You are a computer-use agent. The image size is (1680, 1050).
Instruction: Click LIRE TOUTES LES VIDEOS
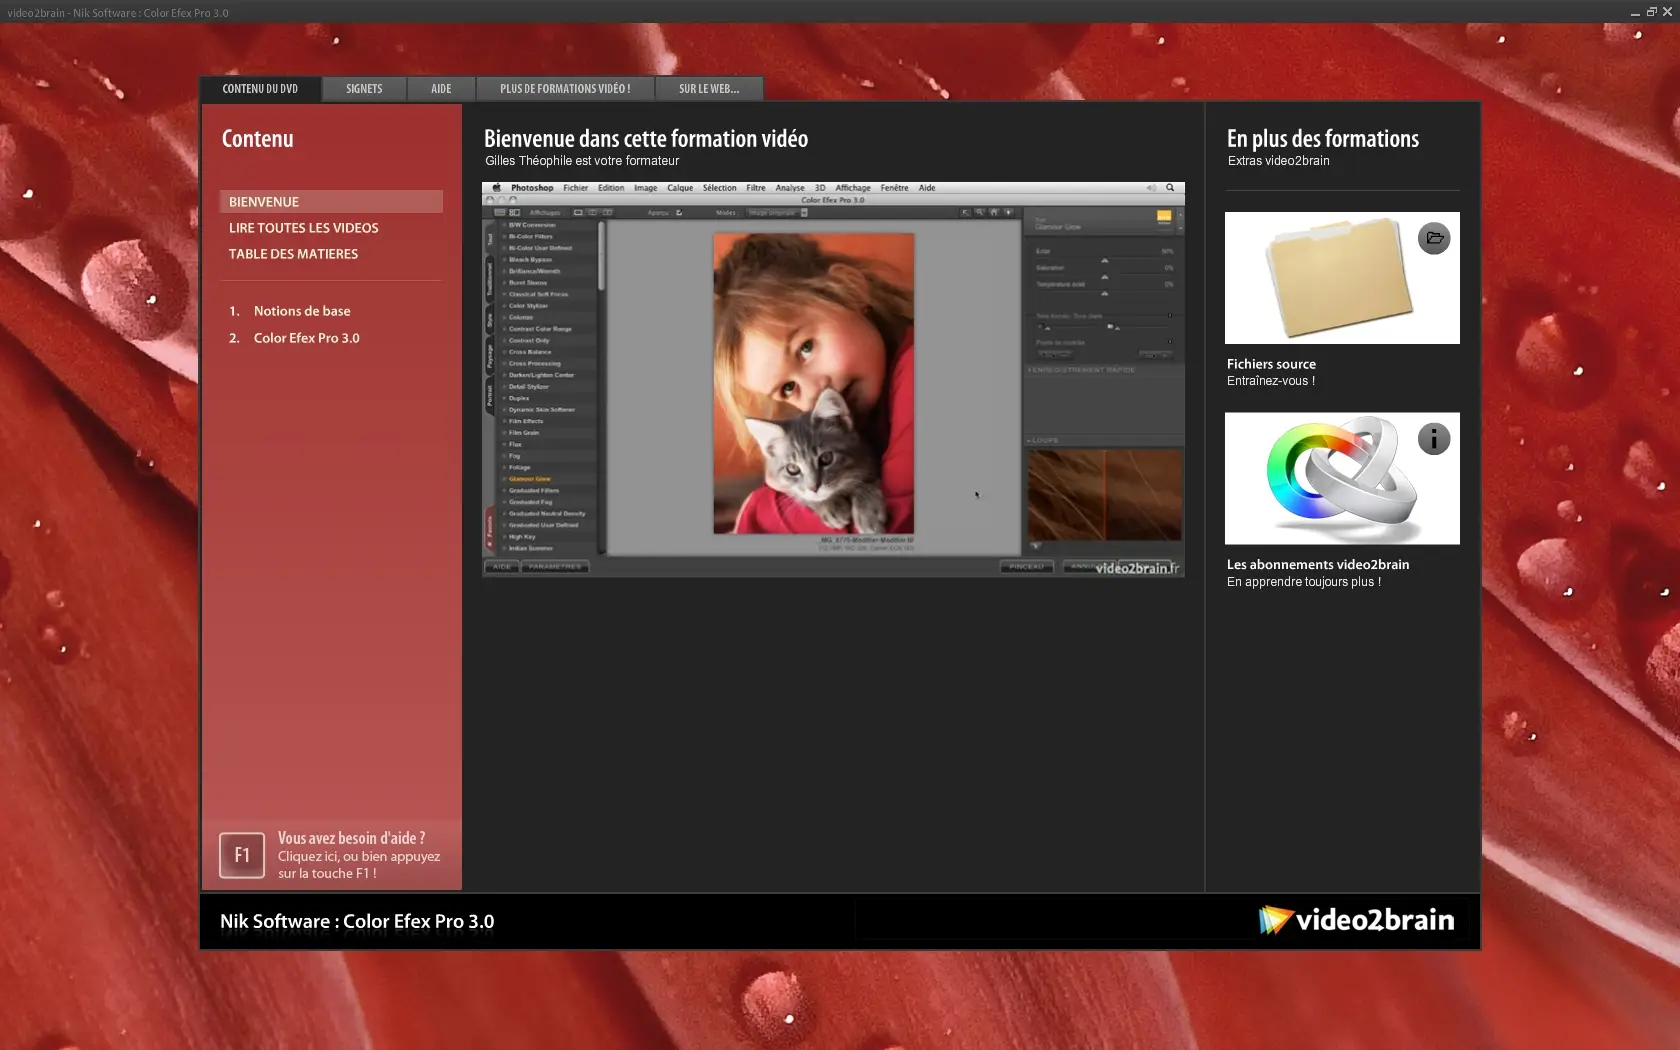point(304,228)
